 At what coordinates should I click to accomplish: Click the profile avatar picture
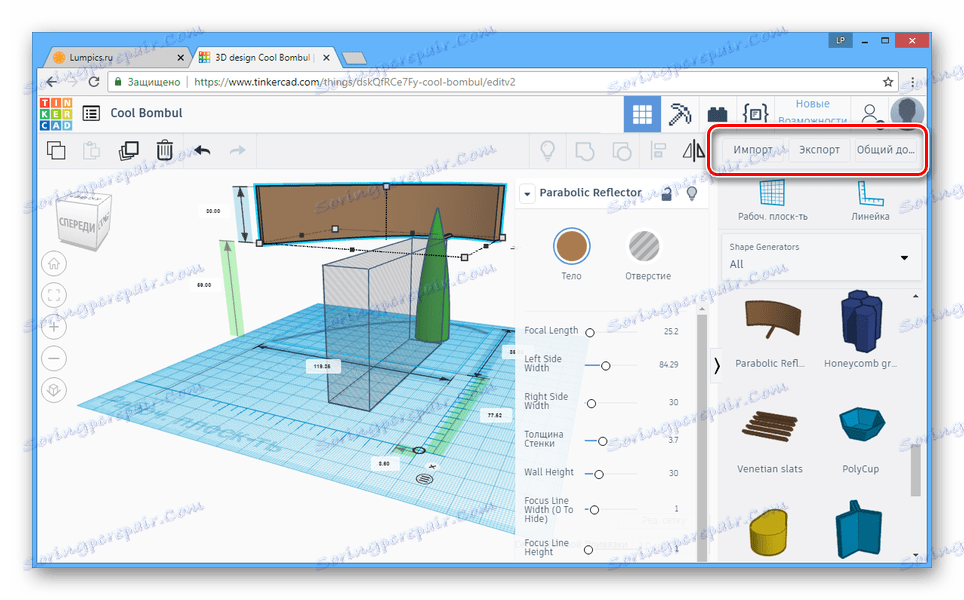click(907, 114)
